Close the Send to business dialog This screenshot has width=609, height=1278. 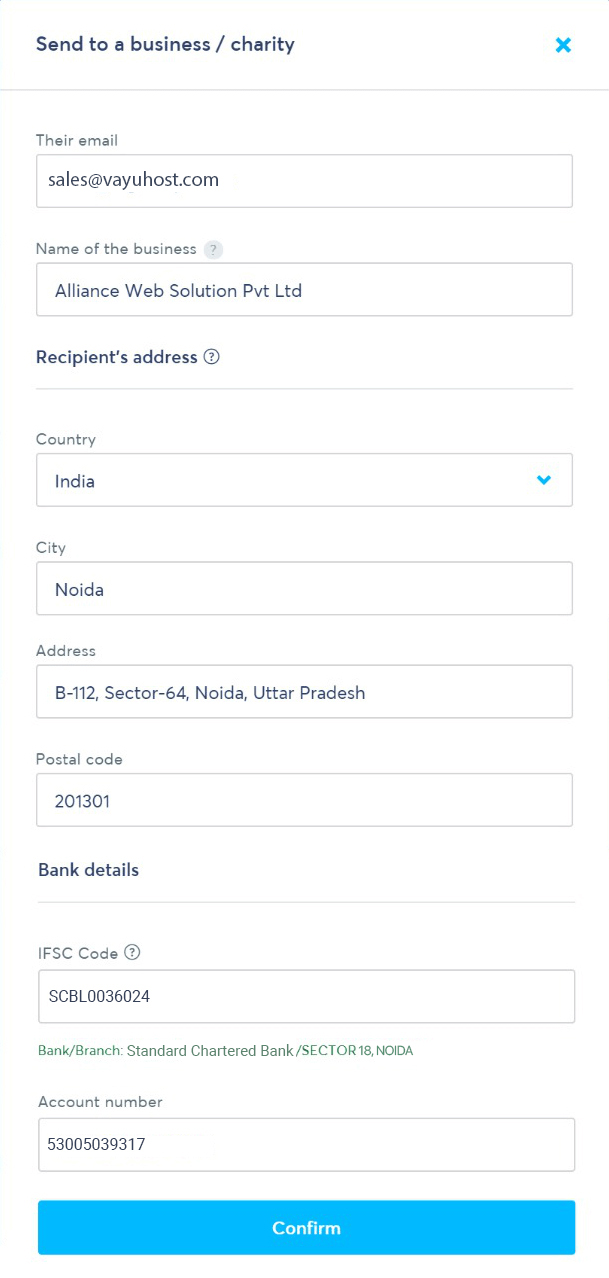[x=563, y=45]
